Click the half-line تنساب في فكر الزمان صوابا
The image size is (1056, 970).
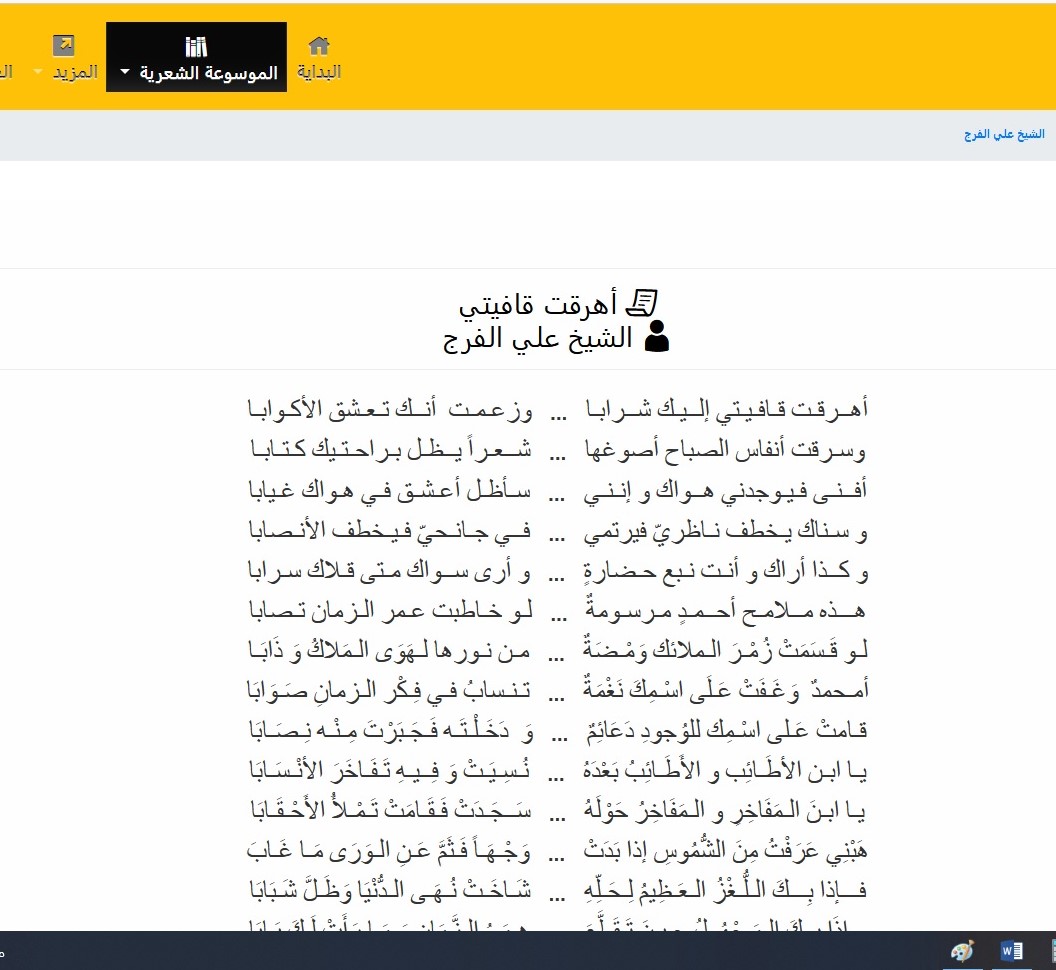pyautogui.click(x=389, y=689)
